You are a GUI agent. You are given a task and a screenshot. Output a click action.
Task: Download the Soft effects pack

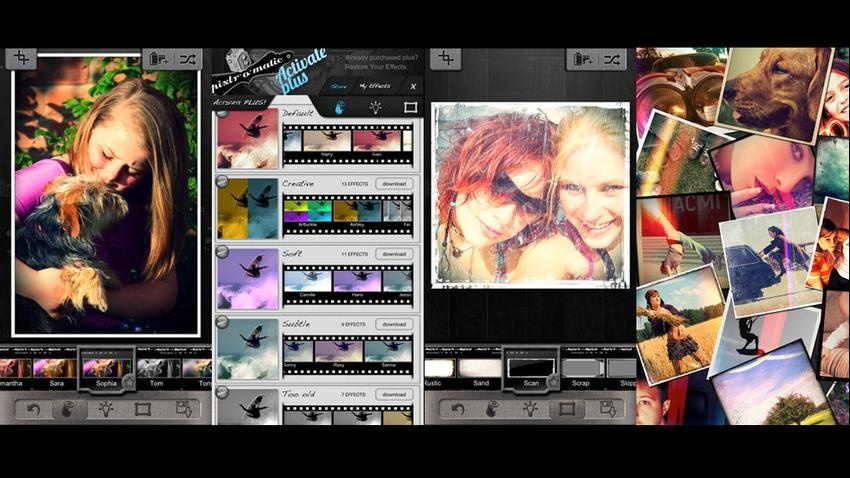pos(394,254)
